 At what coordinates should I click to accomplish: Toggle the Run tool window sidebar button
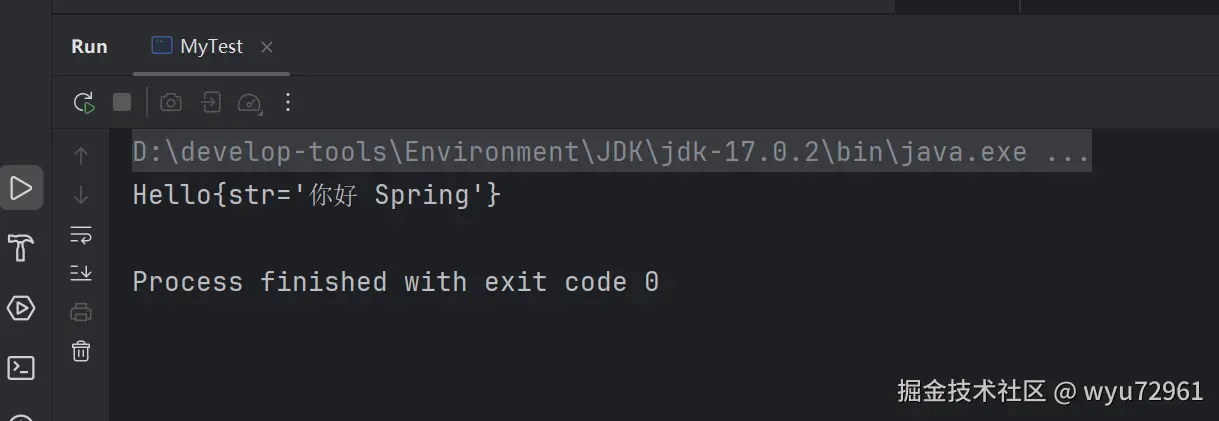click(21, 187)
